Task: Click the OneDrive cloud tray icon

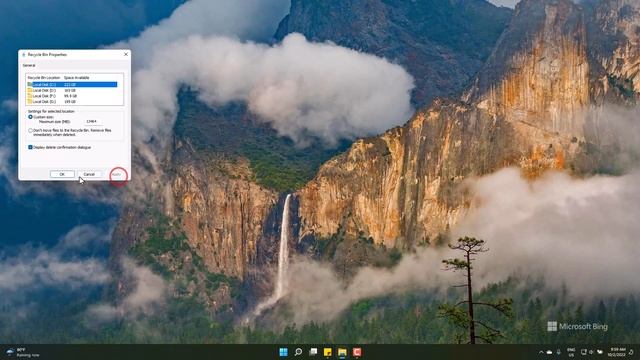Action: click(549, 352)
